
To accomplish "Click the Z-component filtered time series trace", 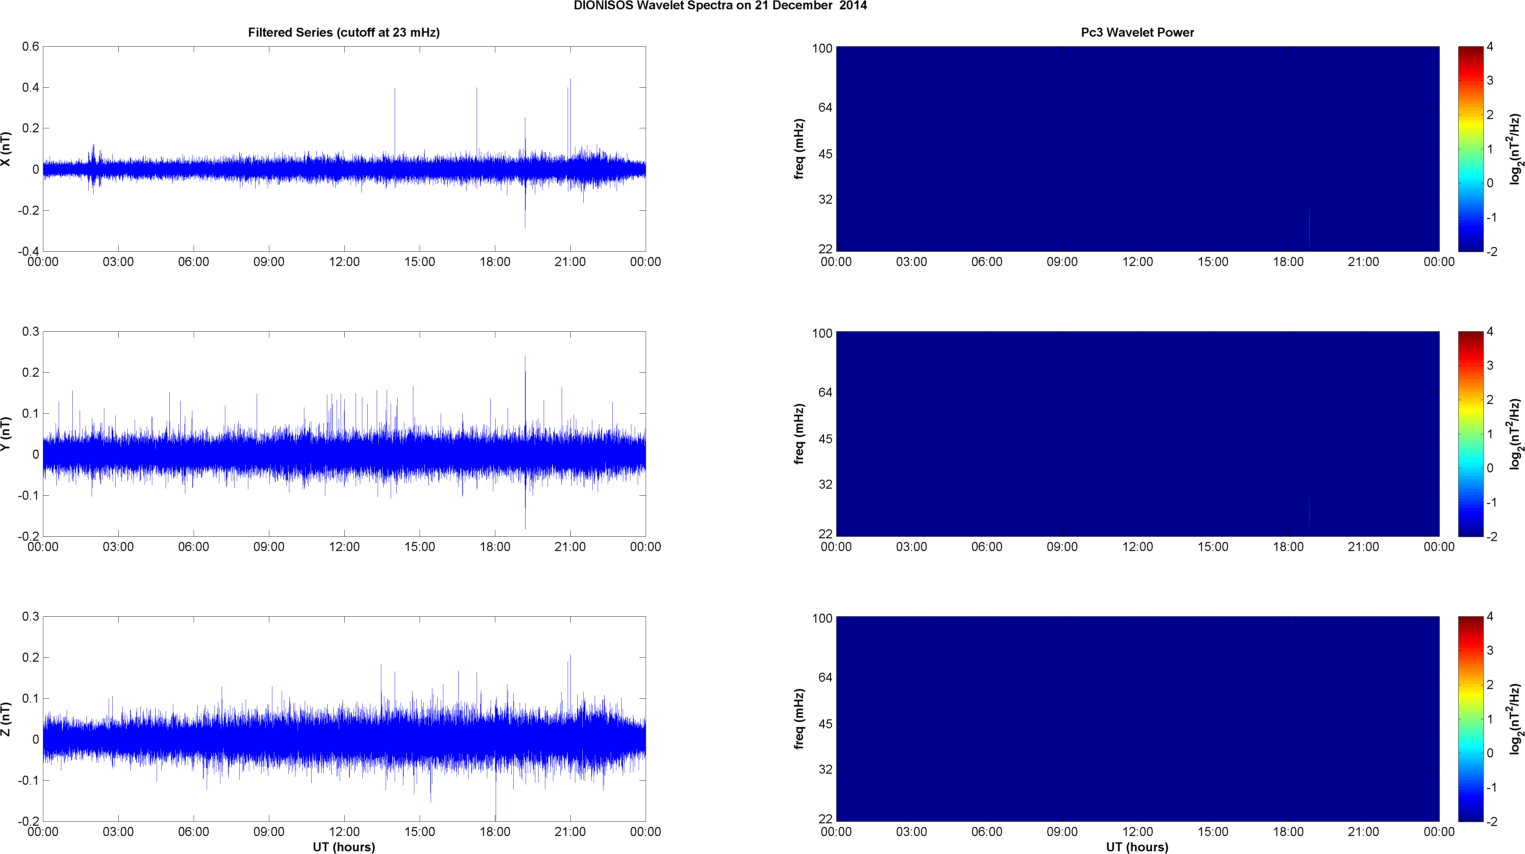I will (x=344, y=740).
